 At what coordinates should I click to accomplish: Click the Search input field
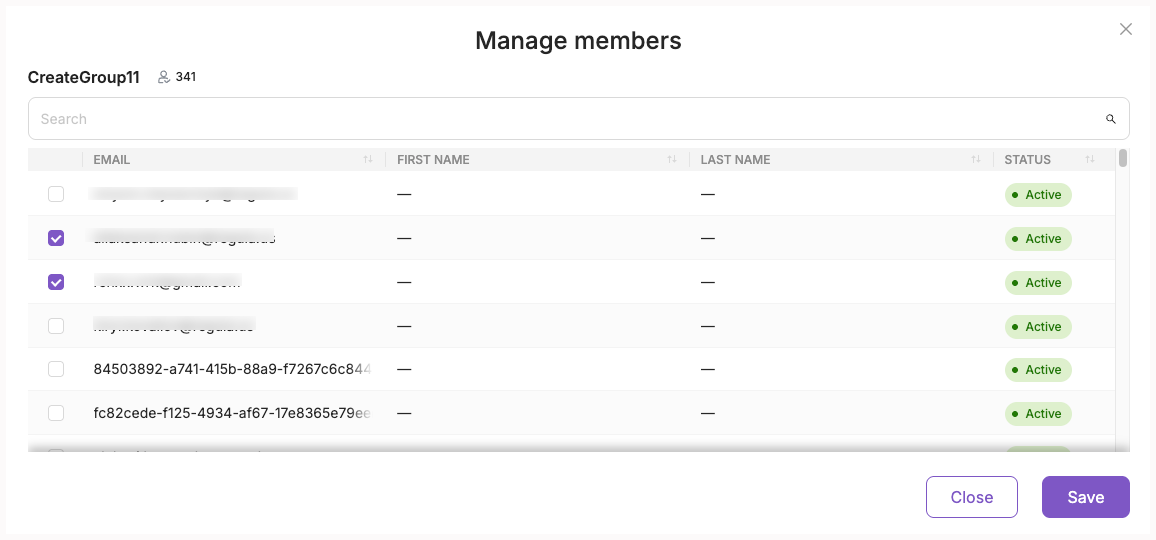point(579,119)
